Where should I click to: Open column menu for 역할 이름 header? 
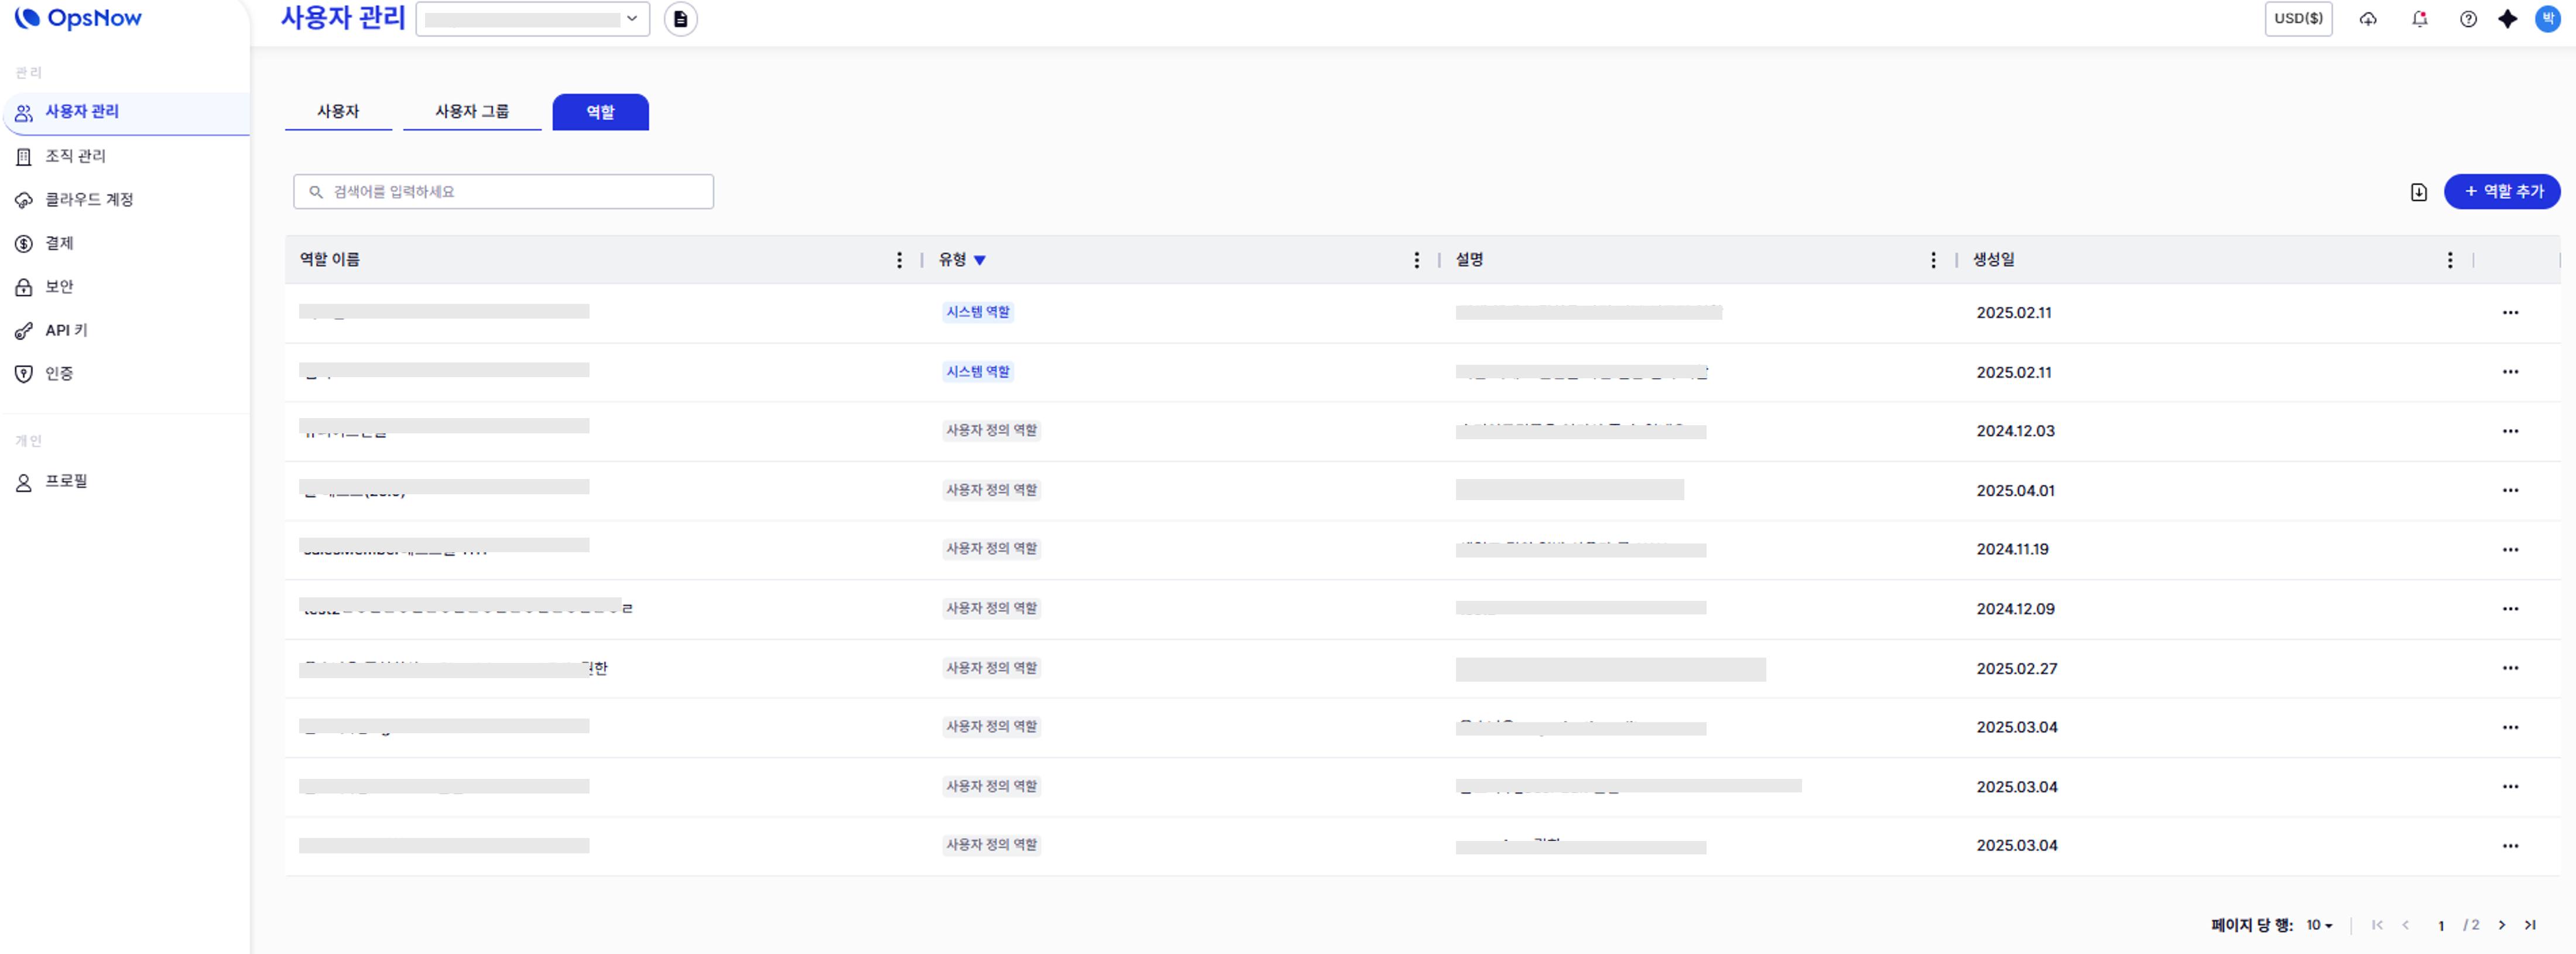(899, 260)
